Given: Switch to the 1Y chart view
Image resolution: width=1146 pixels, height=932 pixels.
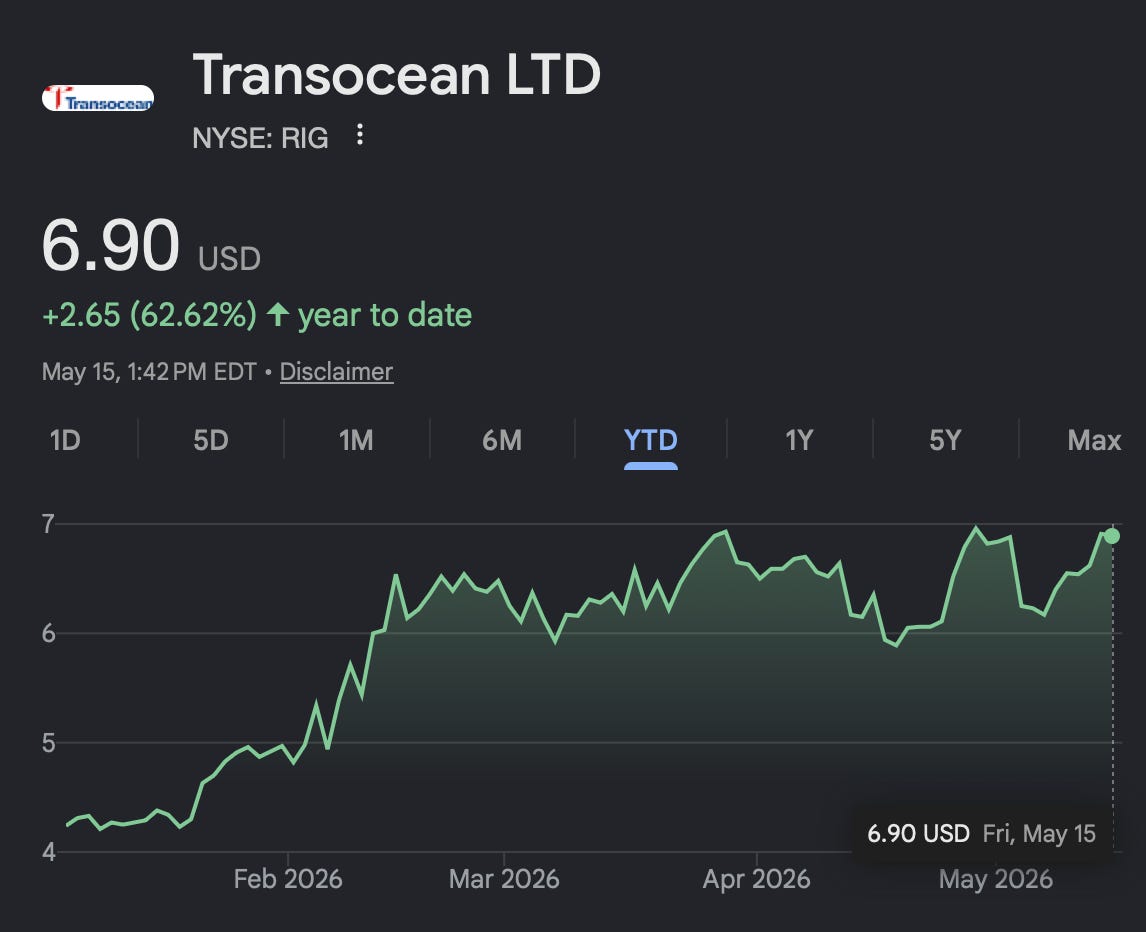Looking at the screenshot, I should point(799,440).
